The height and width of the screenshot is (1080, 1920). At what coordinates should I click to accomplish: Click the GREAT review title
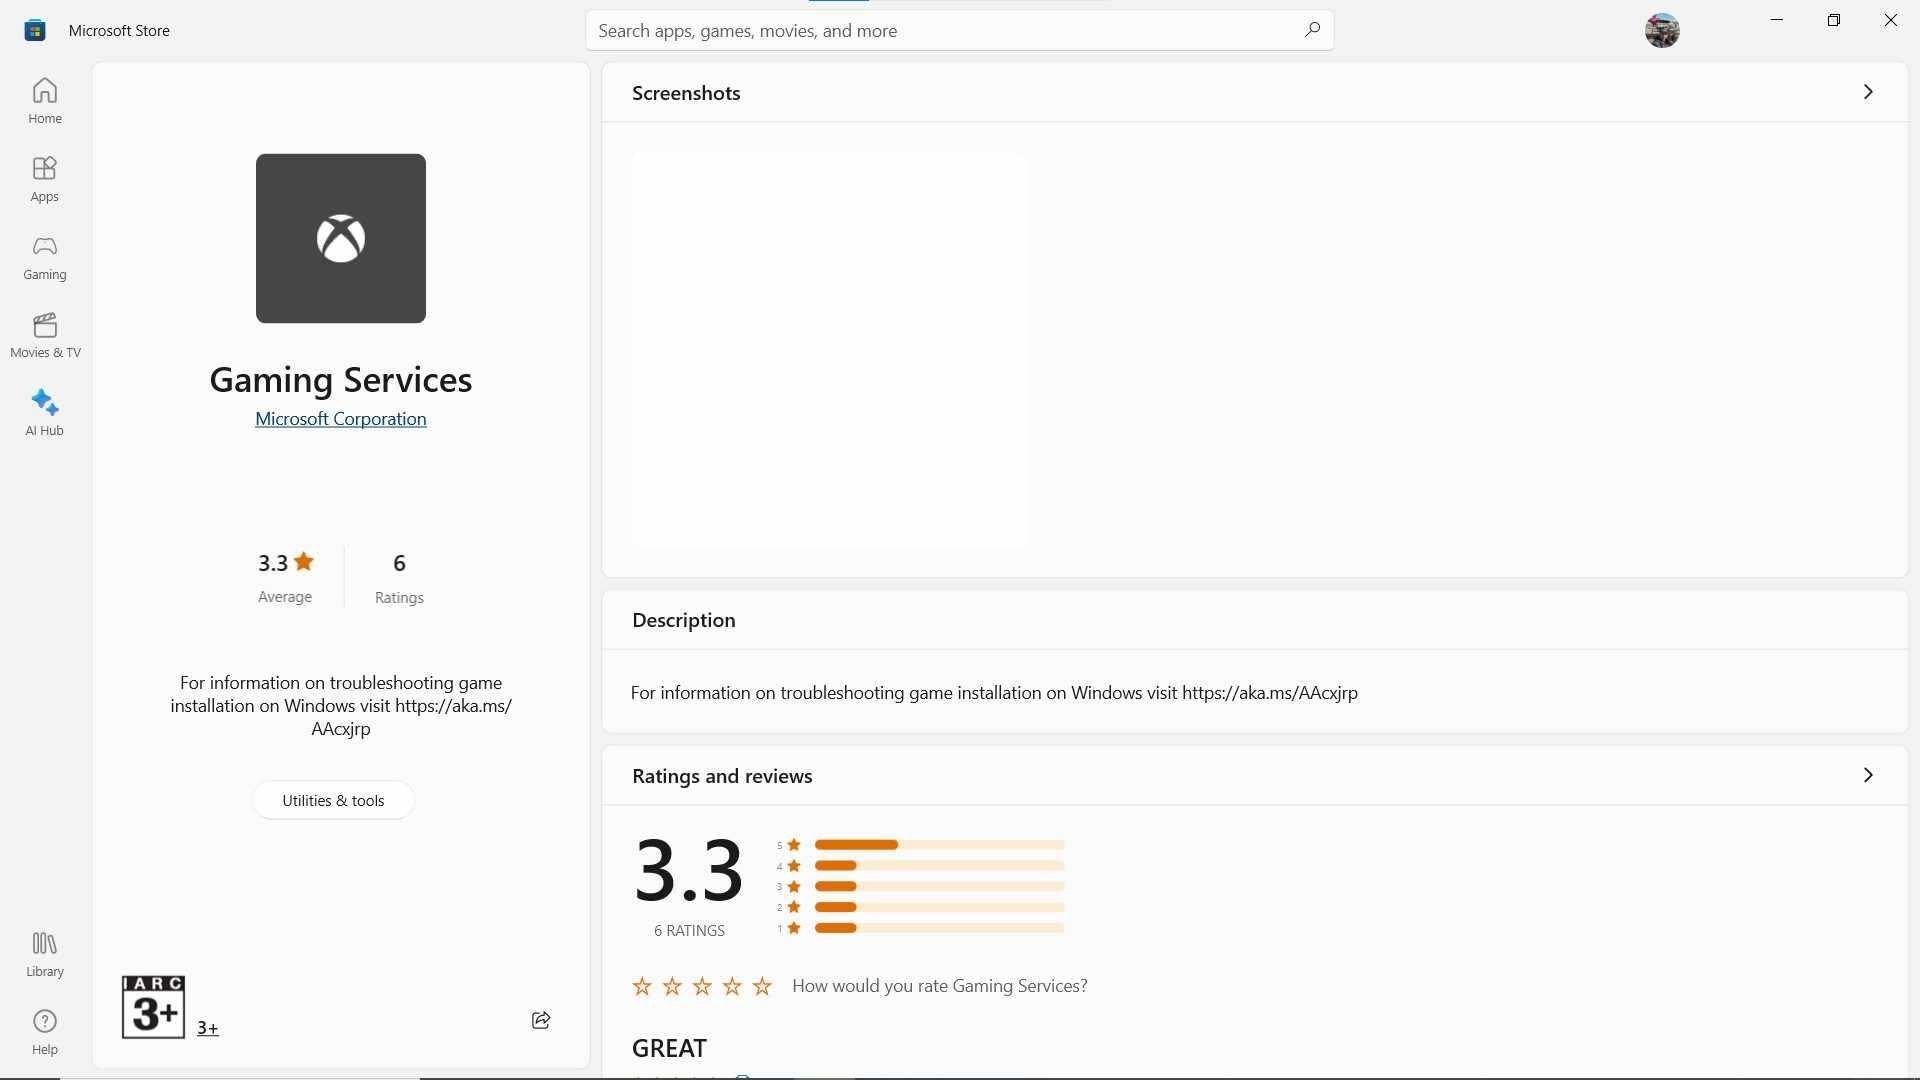pos(669,1048)
